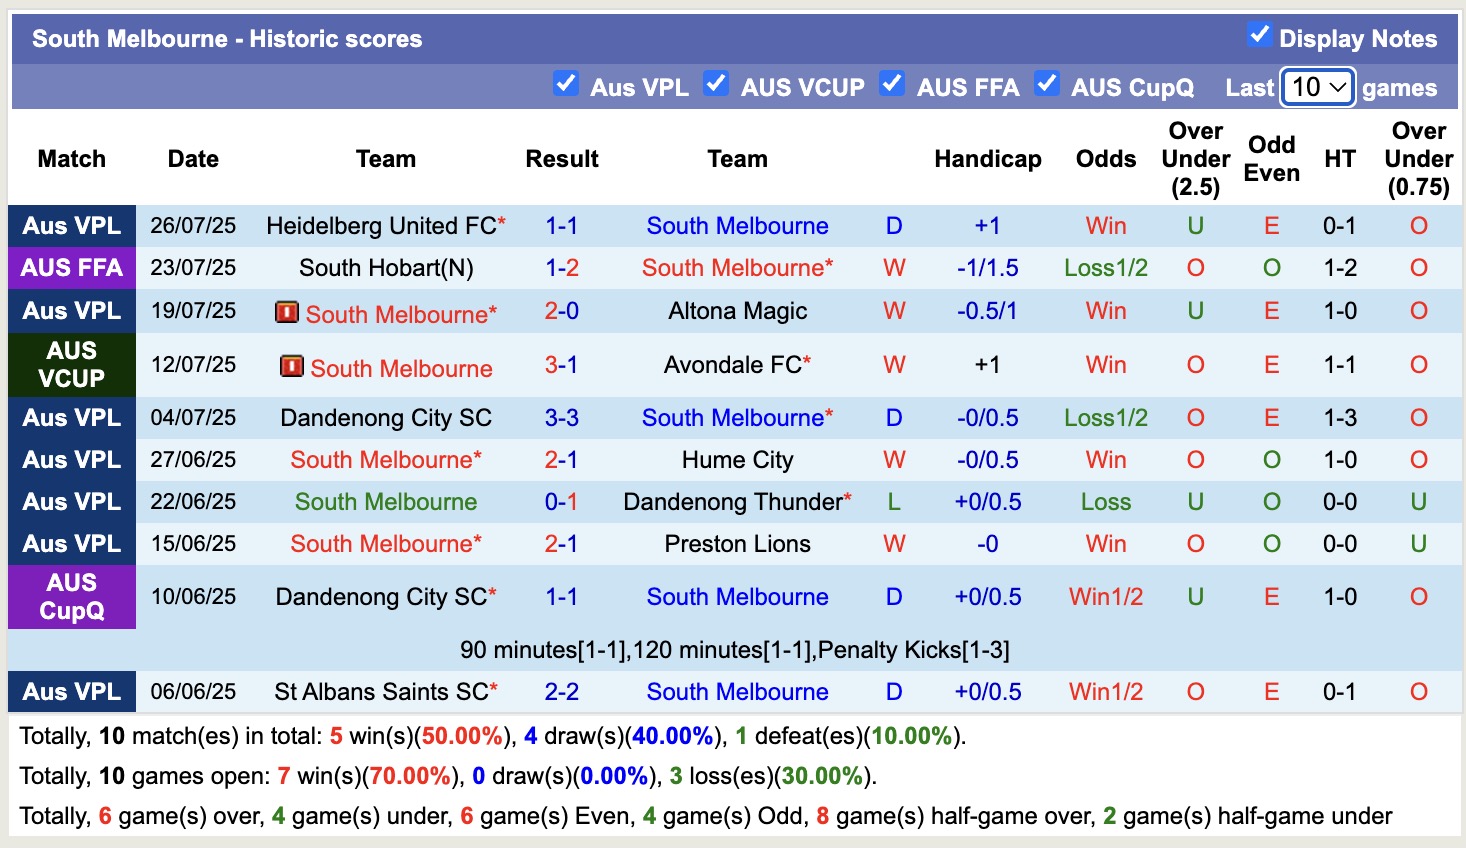The image size is (1466, 848).
Task: Click the South Melbourne link in the St Albans row
Action: (x=737, y=691)
